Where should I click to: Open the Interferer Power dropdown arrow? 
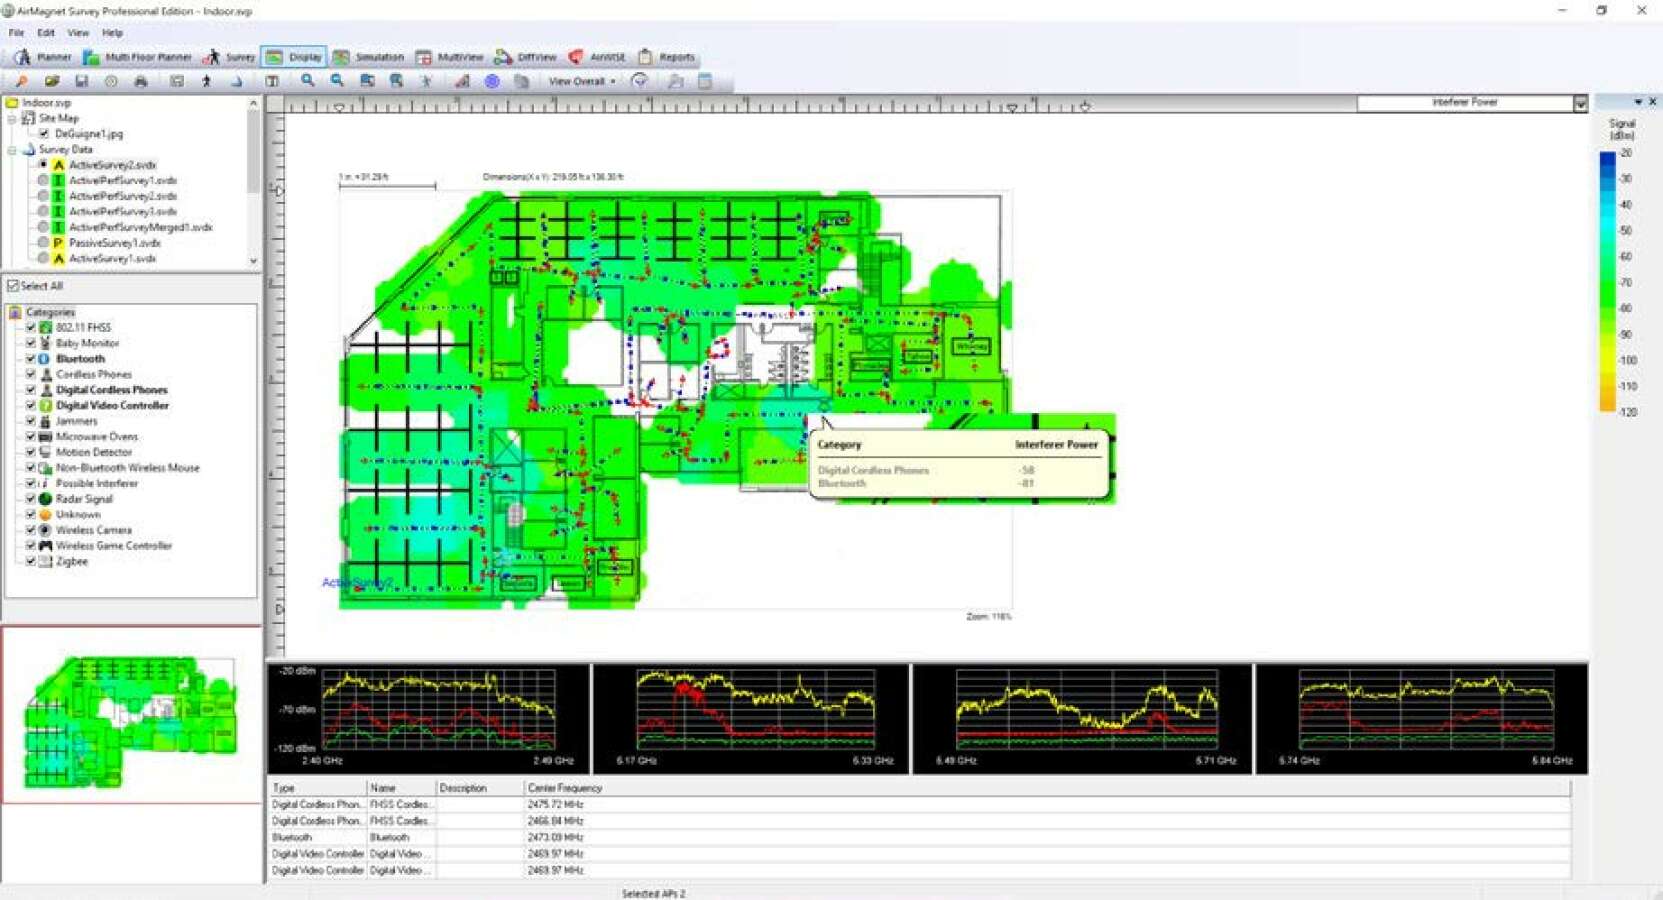pyautogui.click(x=1580, y=103)
